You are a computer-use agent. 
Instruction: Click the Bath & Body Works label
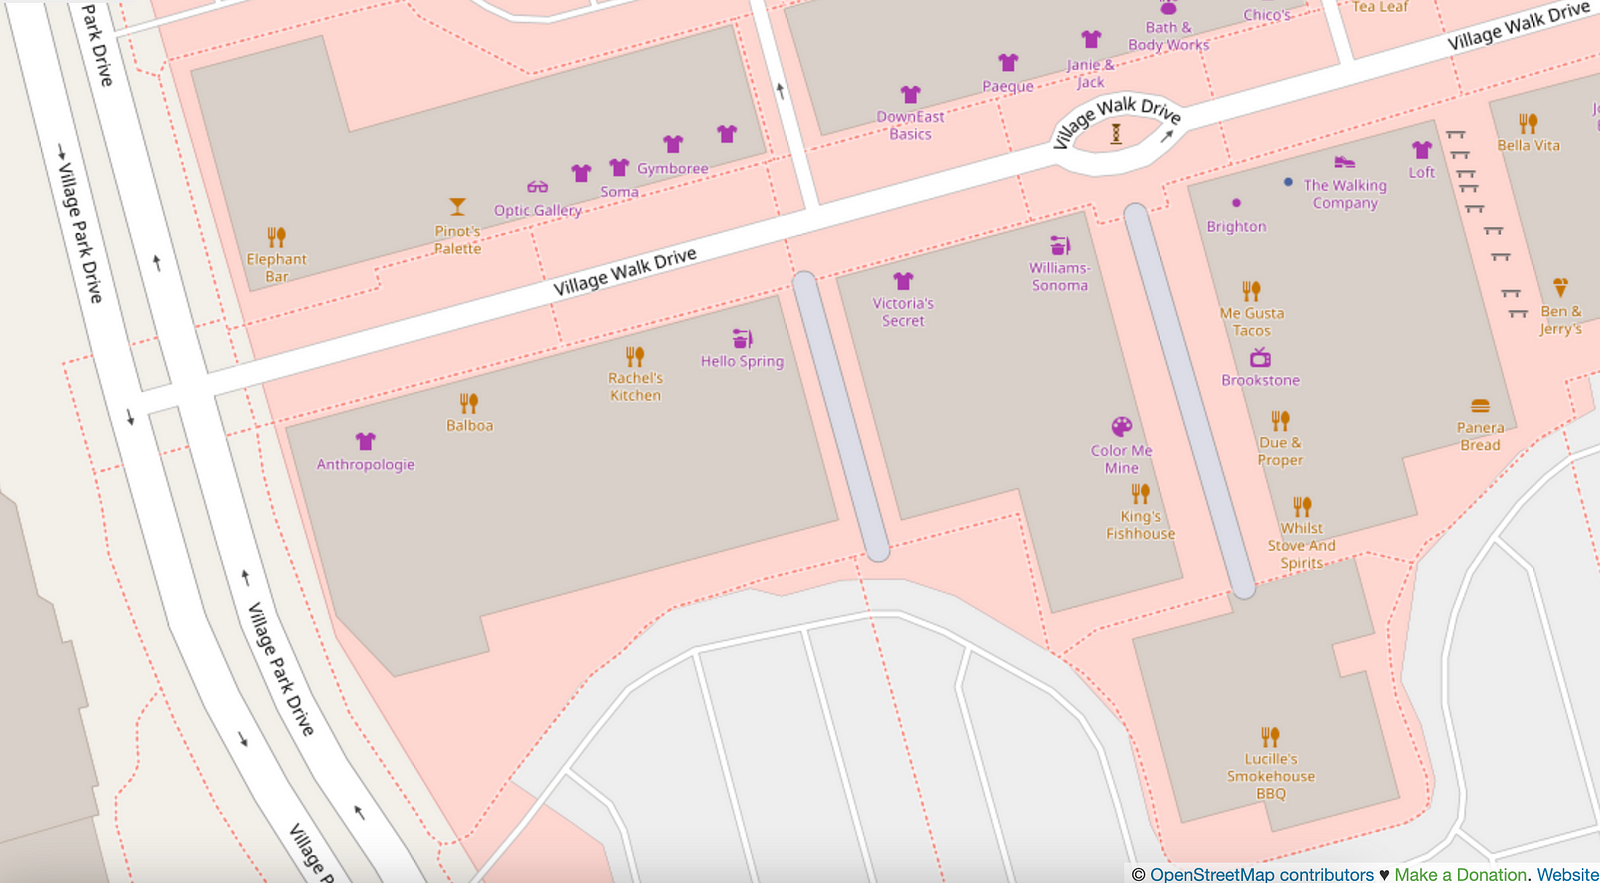click(1168, 36)
